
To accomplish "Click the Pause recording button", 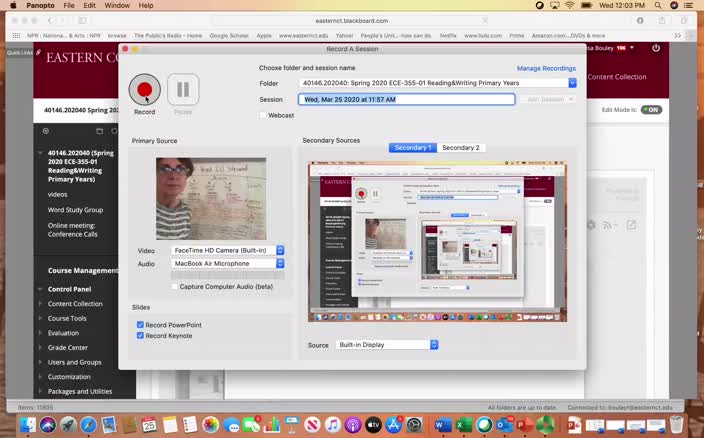I will [183, 90].
